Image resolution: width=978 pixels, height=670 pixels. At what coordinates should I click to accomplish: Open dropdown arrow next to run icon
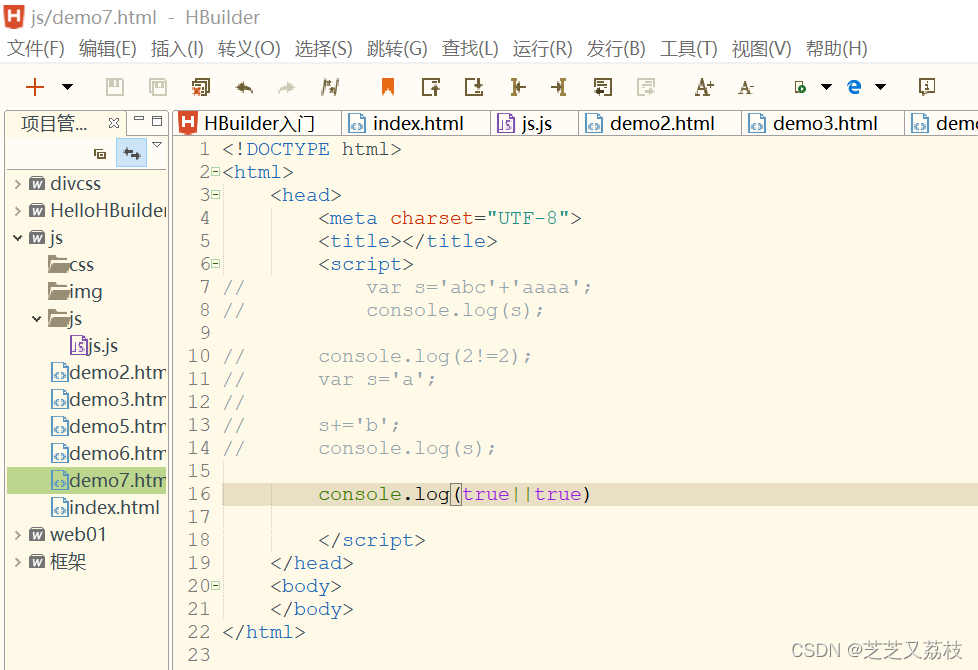(x=826, y=87)
